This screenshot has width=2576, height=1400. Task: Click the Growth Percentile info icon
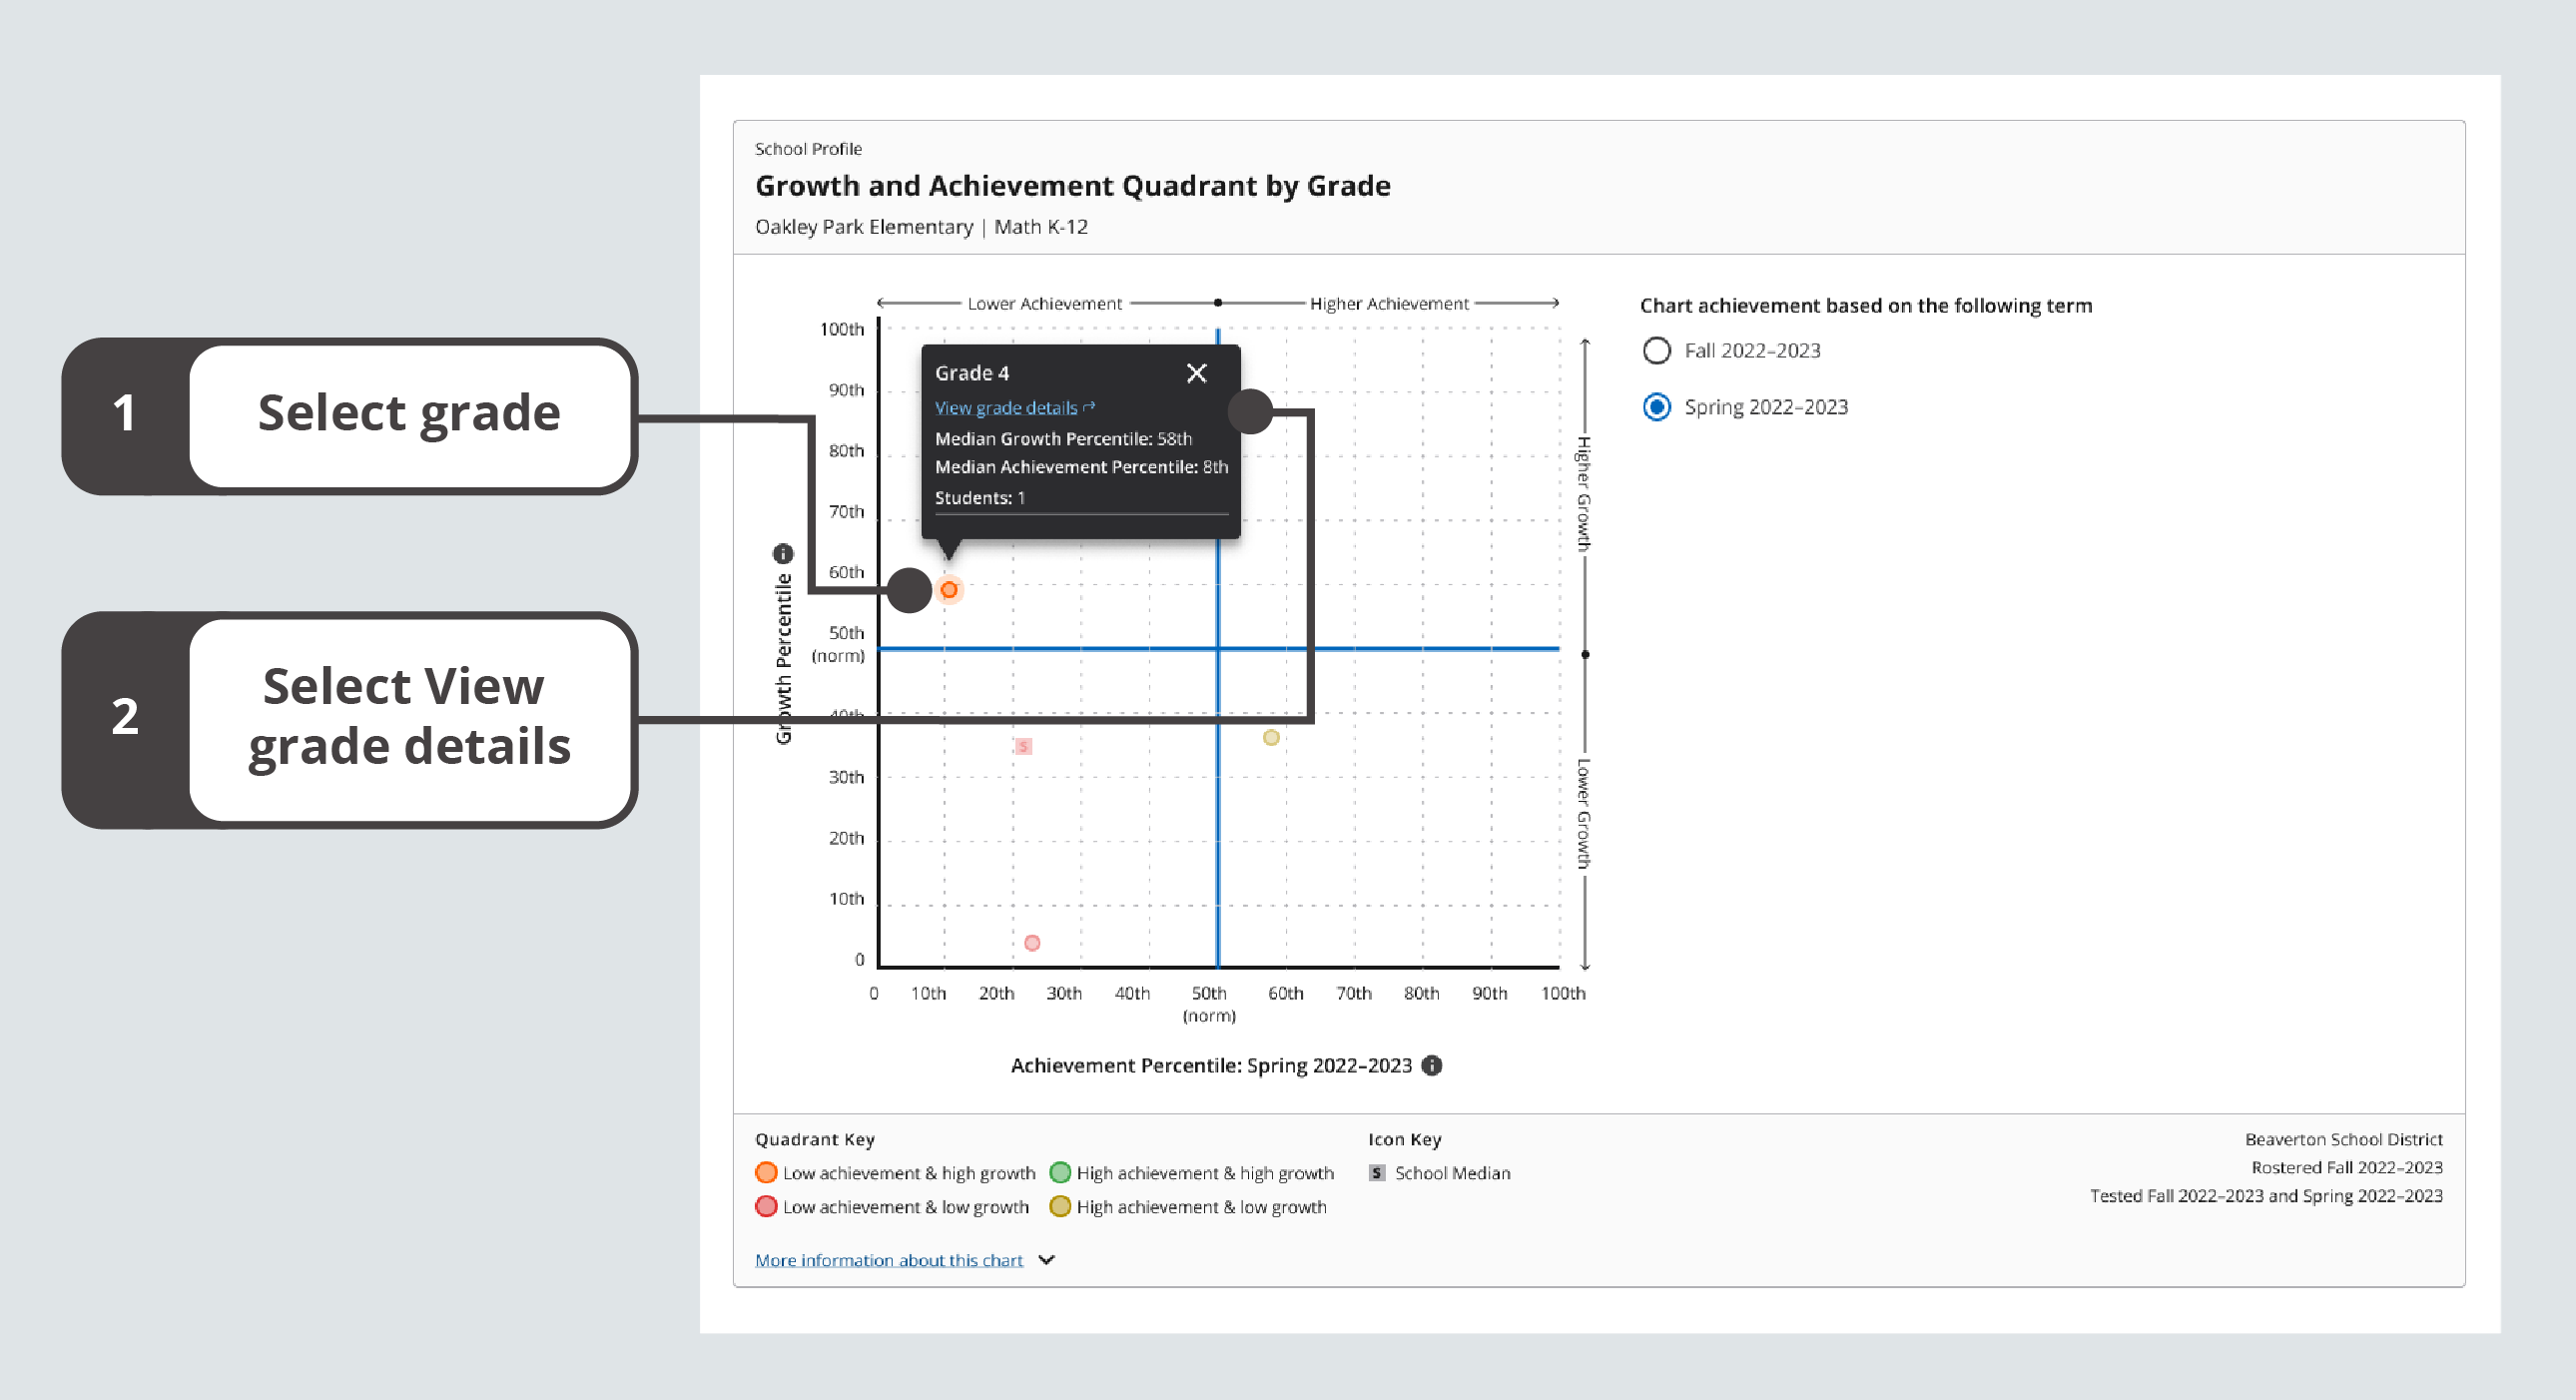(783, 553)
